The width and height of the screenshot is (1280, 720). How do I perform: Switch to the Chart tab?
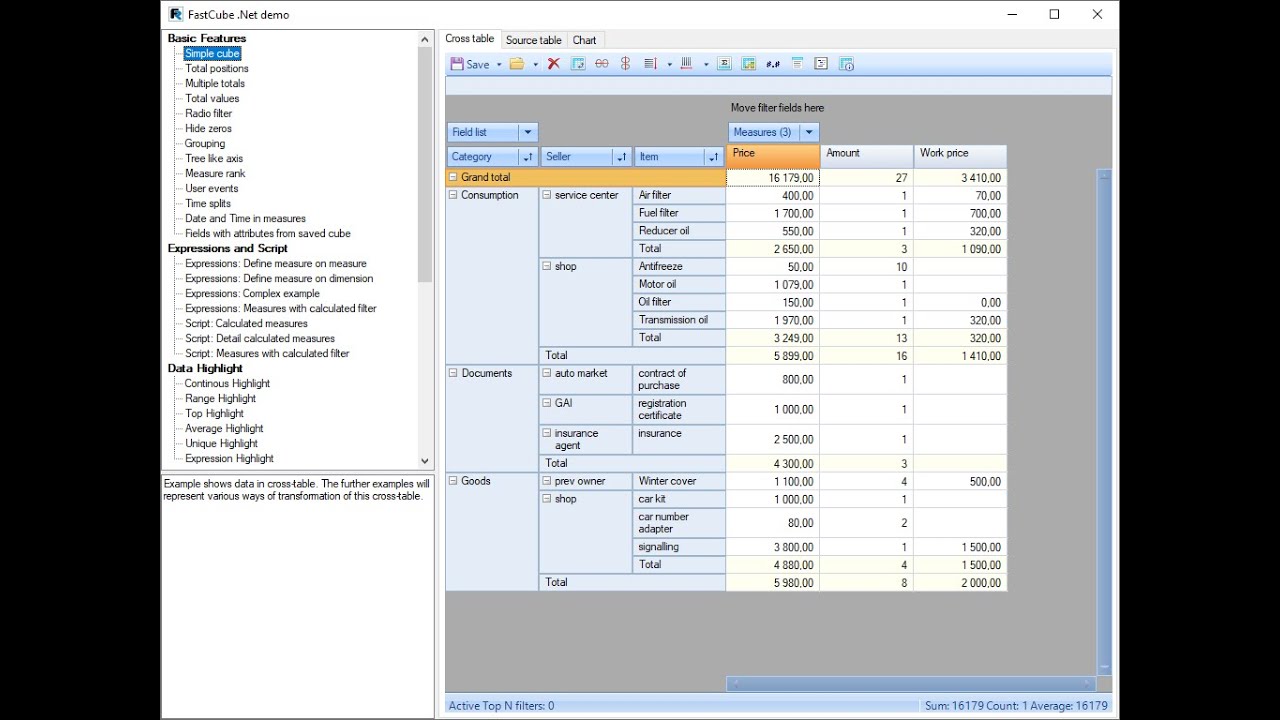pyautogui.click(x=585, y=40)
